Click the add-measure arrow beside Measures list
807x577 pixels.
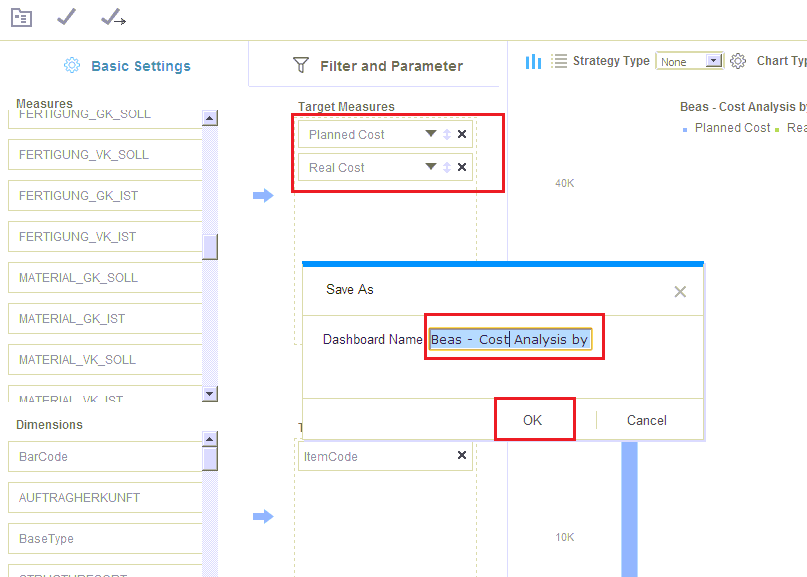[263, 196]
